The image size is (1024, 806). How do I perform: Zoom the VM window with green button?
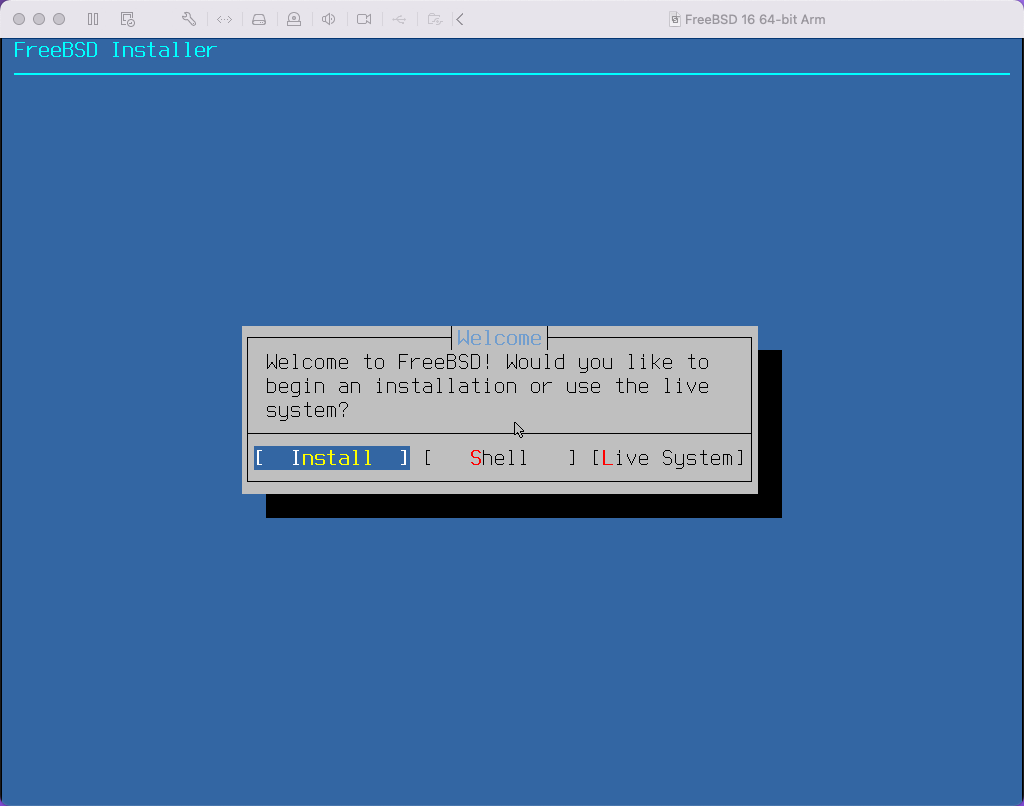(59, 19)
